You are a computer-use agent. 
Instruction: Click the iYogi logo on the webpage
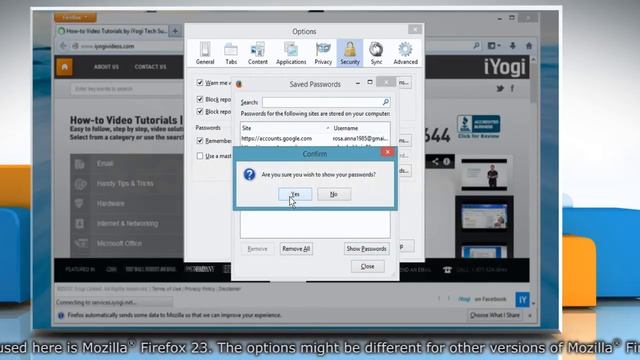(504, 67)
